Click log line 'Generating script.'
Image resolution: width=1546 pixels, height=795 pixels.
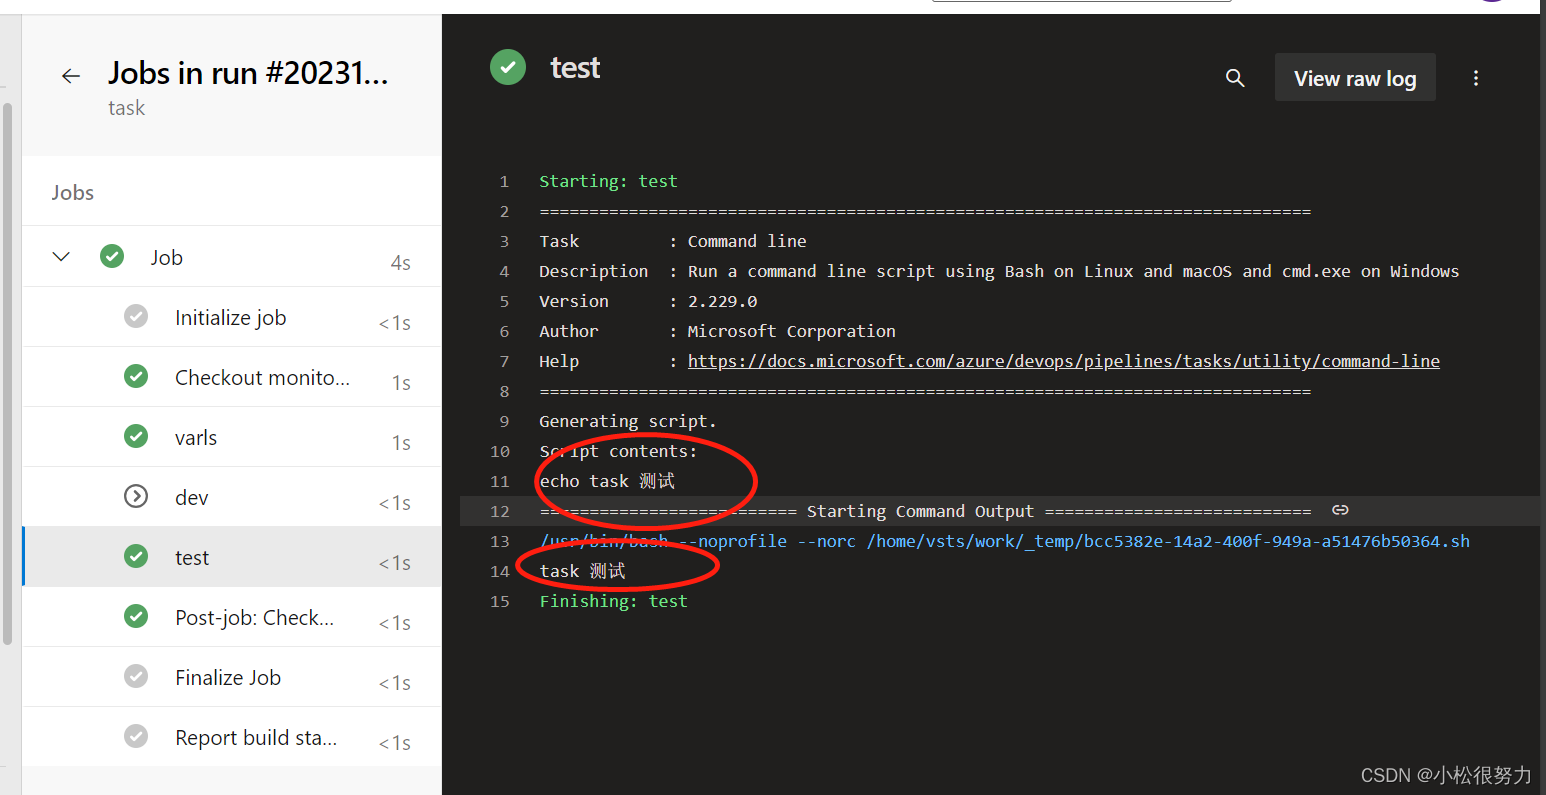click(628, 421)
